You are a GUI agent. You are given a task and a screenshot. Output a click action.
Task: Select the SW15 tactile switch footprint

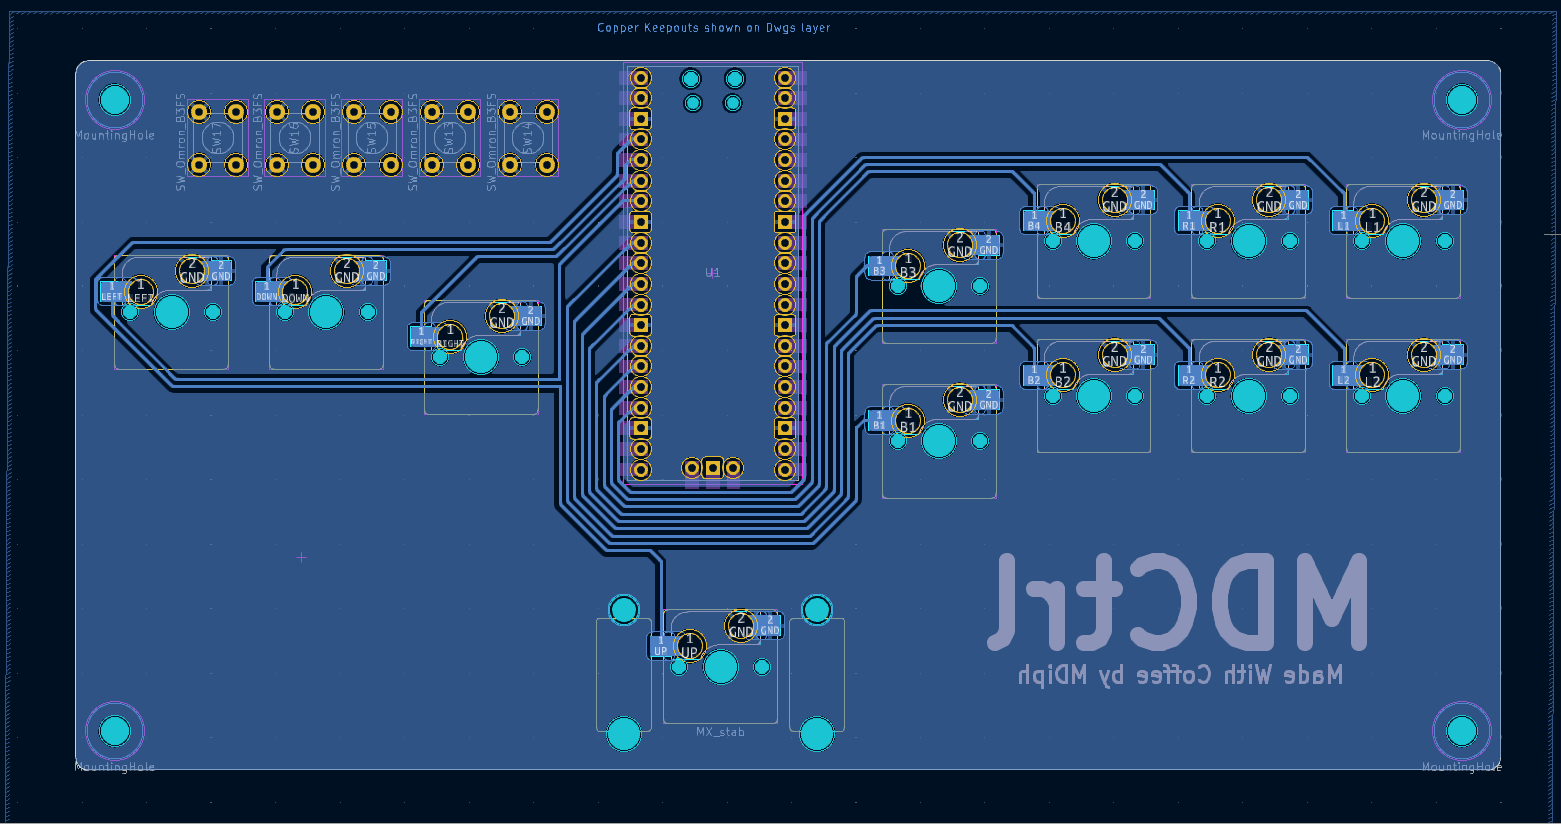tap(372, 138)
